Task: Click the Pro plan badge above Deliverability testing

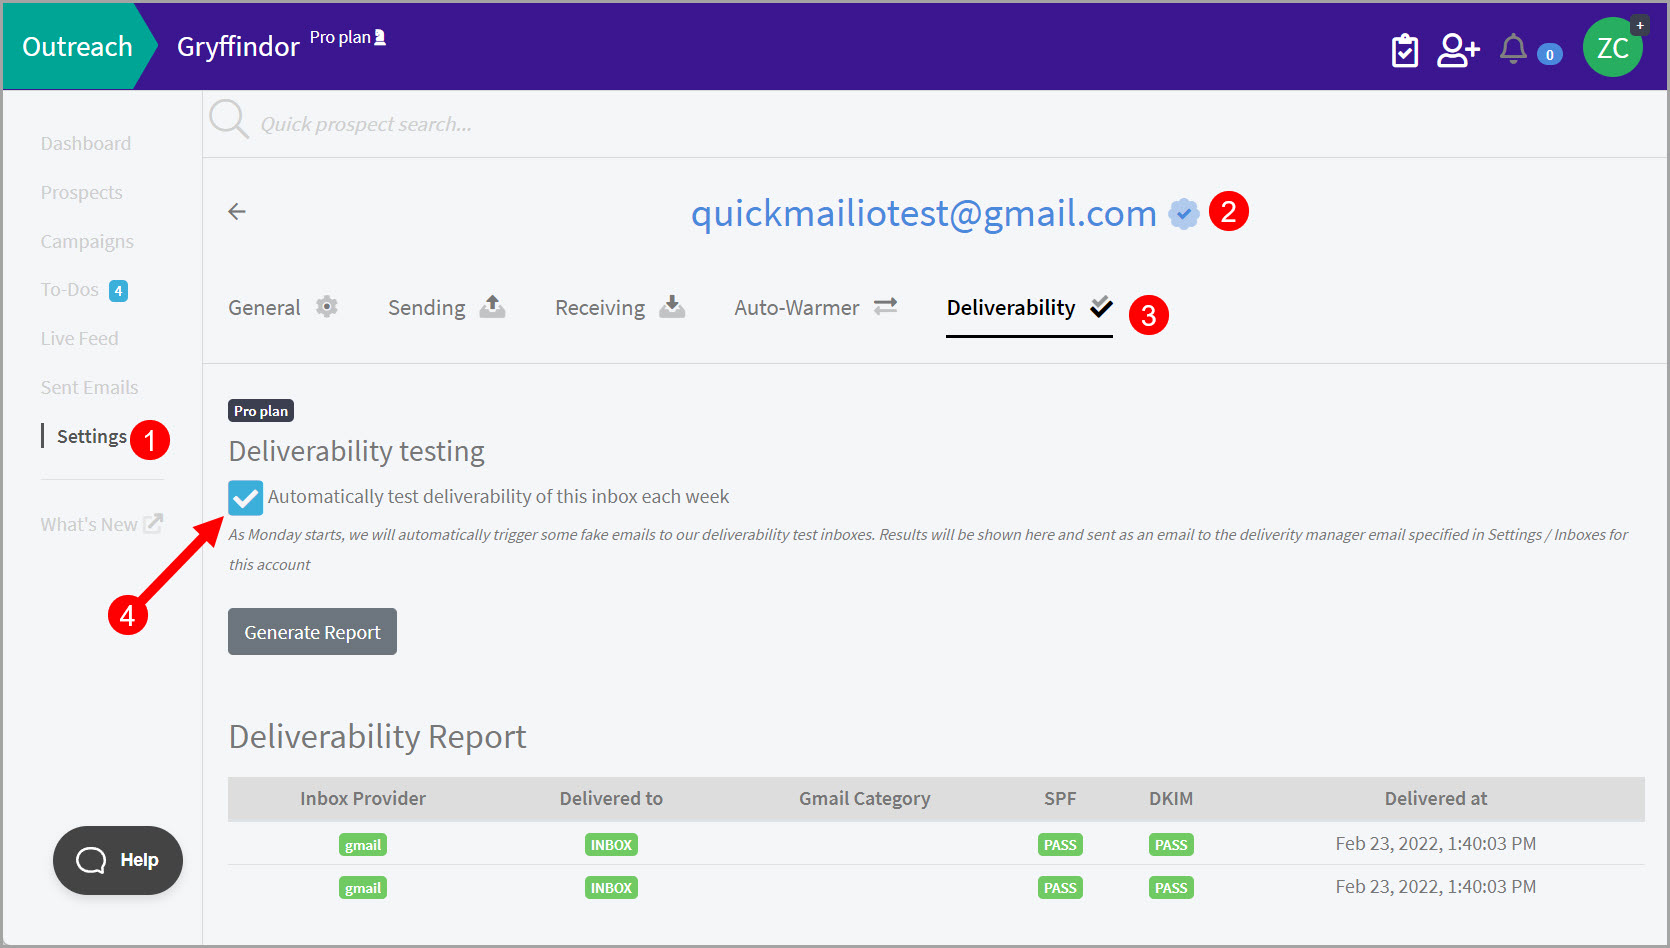Action: [261, 411]
